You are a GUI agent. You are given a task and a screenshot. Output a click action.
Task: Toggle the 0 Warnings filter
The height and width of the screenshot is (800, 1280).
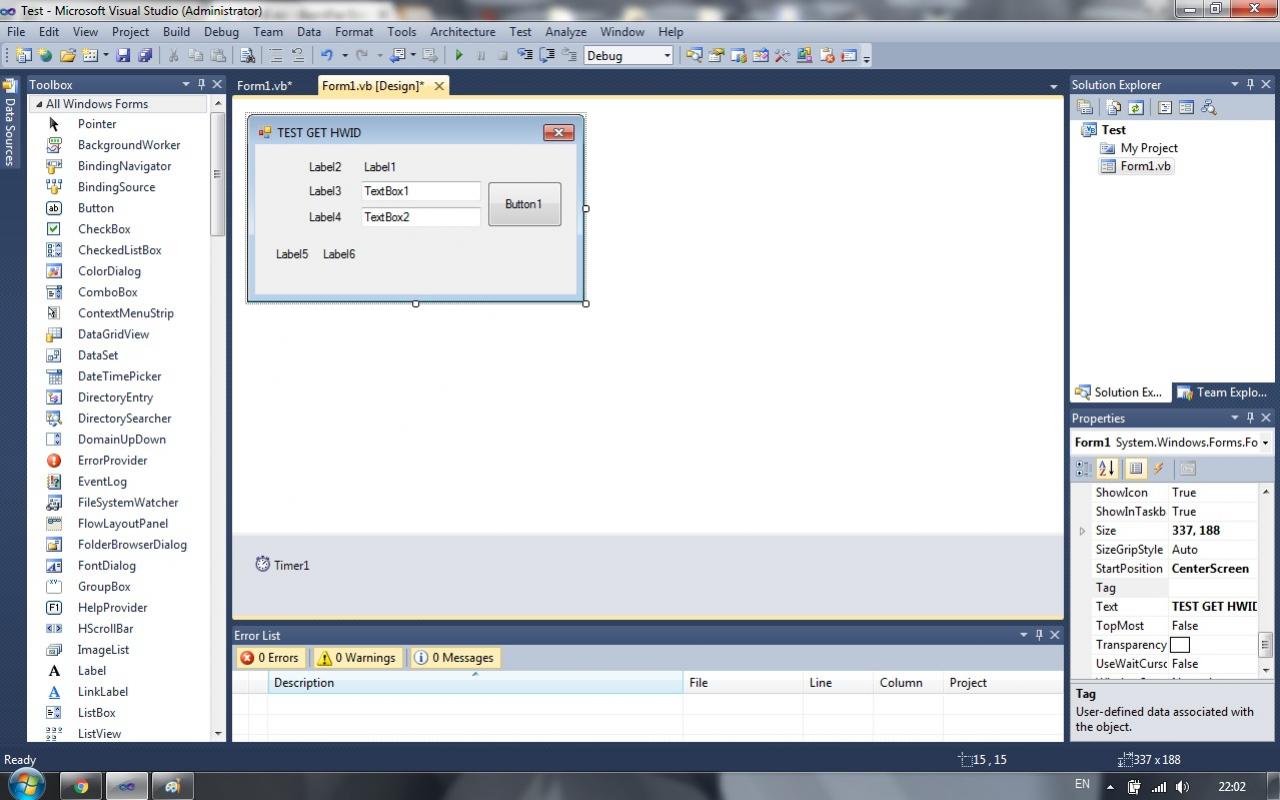(357, 657)
